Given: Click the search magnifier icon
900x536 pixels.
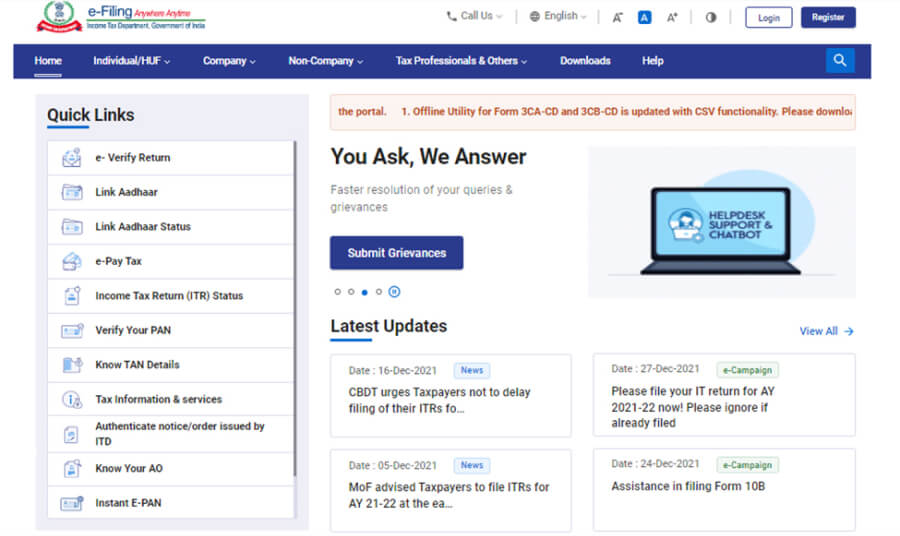Looking at the screenshot, I should click(840, 61).
